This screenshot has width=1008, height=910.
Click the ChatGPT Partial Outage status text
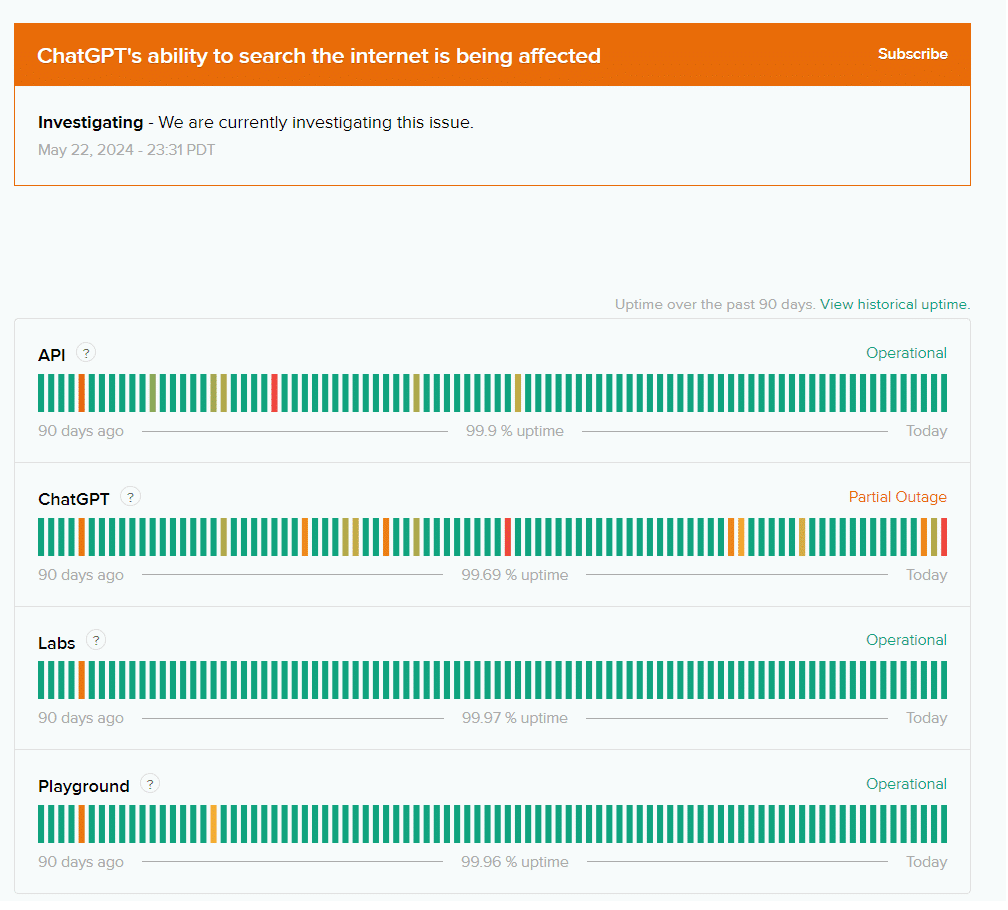coord(897,497)
